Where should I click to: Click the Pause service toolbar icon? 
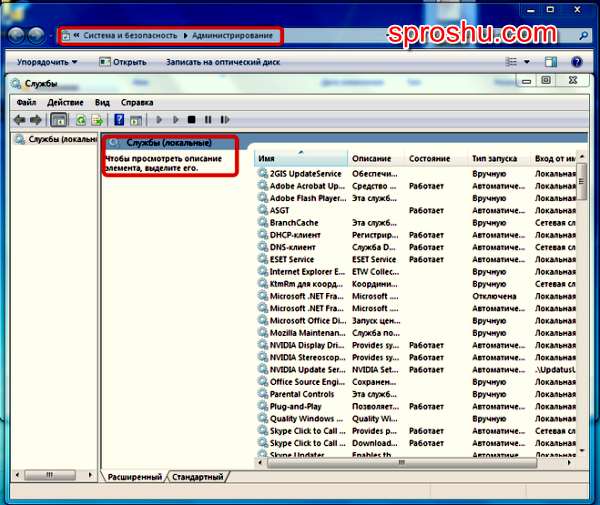pos(208,120)
